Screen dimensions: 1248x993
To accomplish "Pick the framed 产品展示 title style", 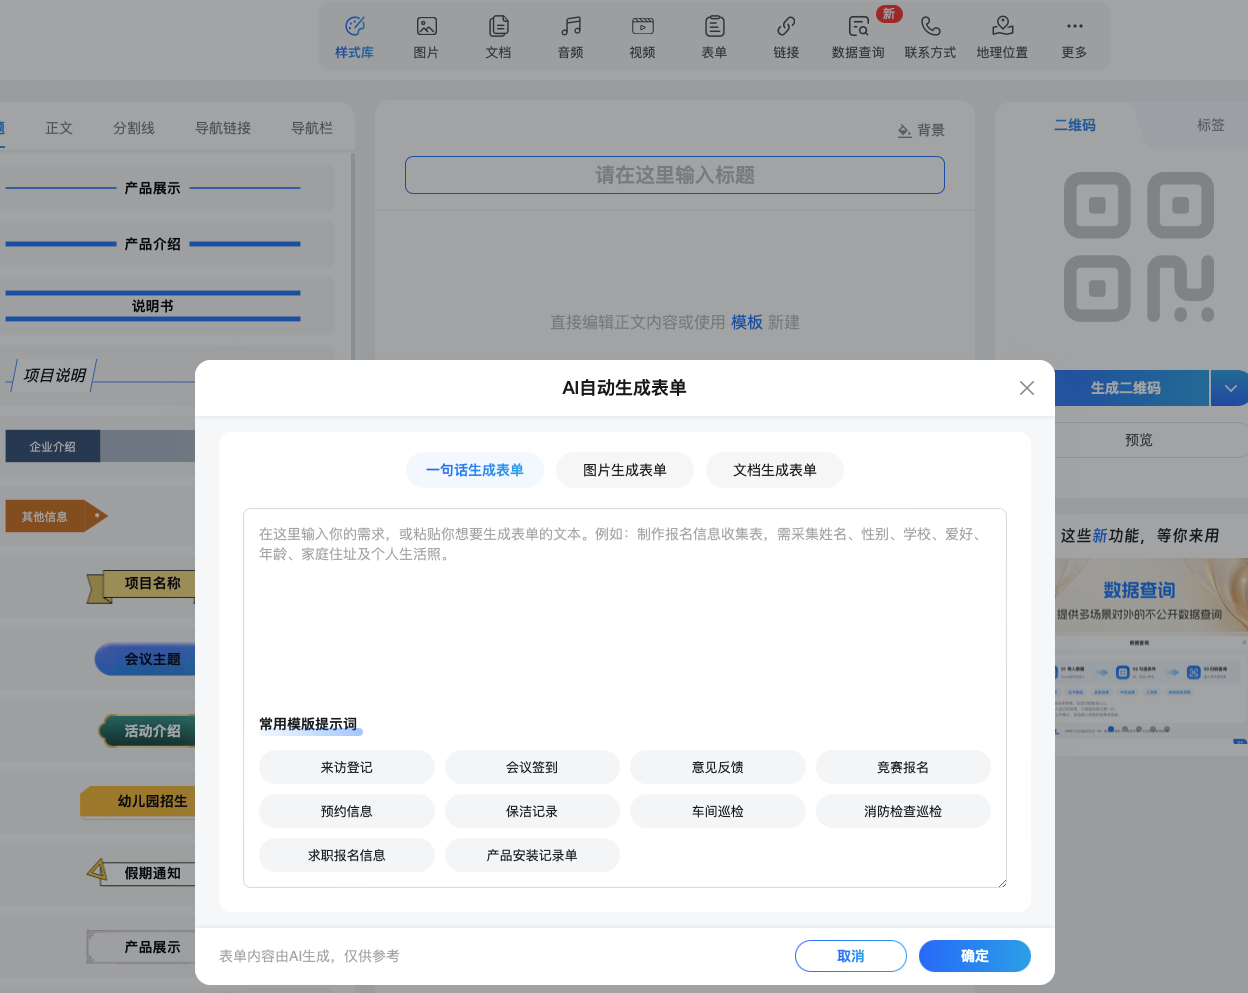I will click(141, 947).
